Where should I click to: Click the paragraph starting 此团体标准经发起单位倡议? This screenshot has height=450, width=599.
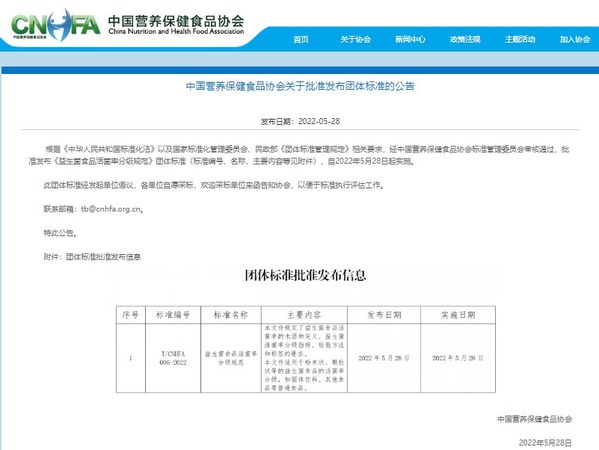pyautogui.click(x=214, y=185)
